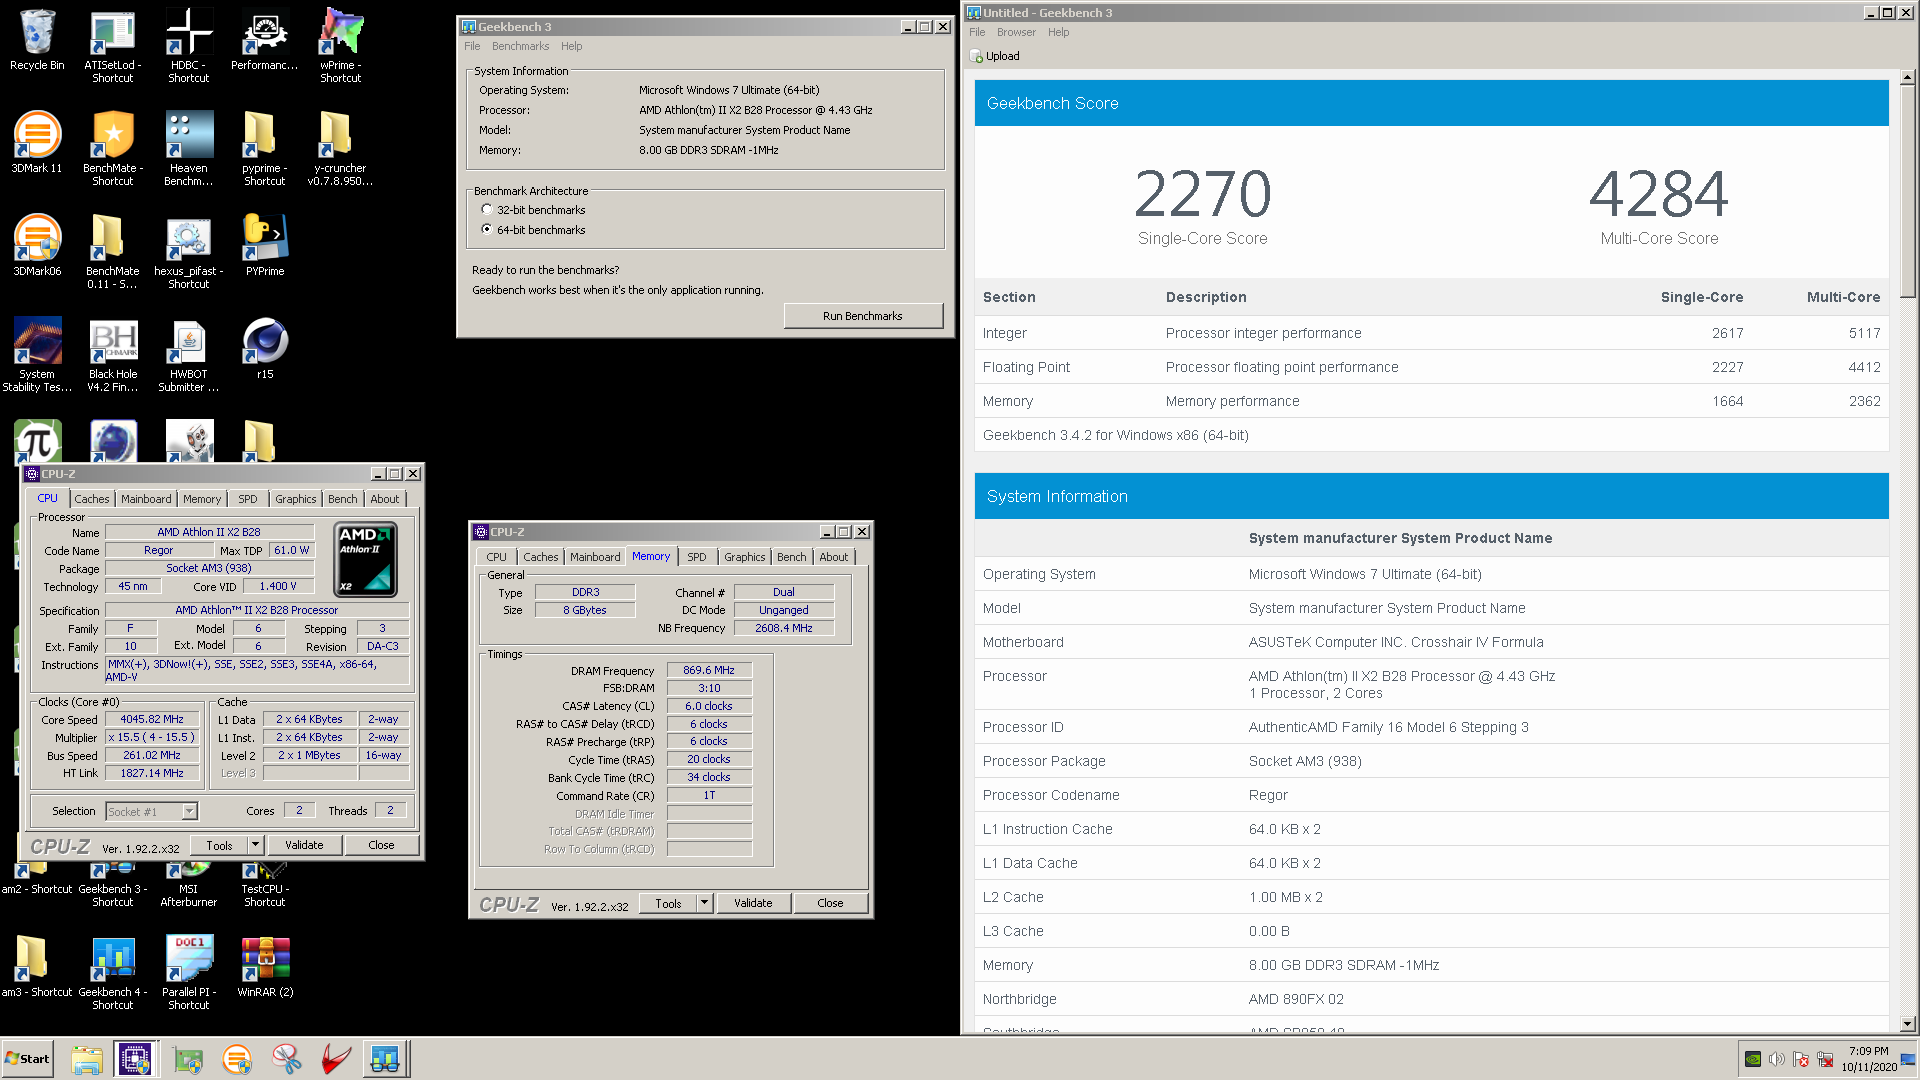This screenshot has height=1080, width=1920.
Task: Expand Tools dropdown arrow in CPU-Z CPU window
Action: point(255,845)
